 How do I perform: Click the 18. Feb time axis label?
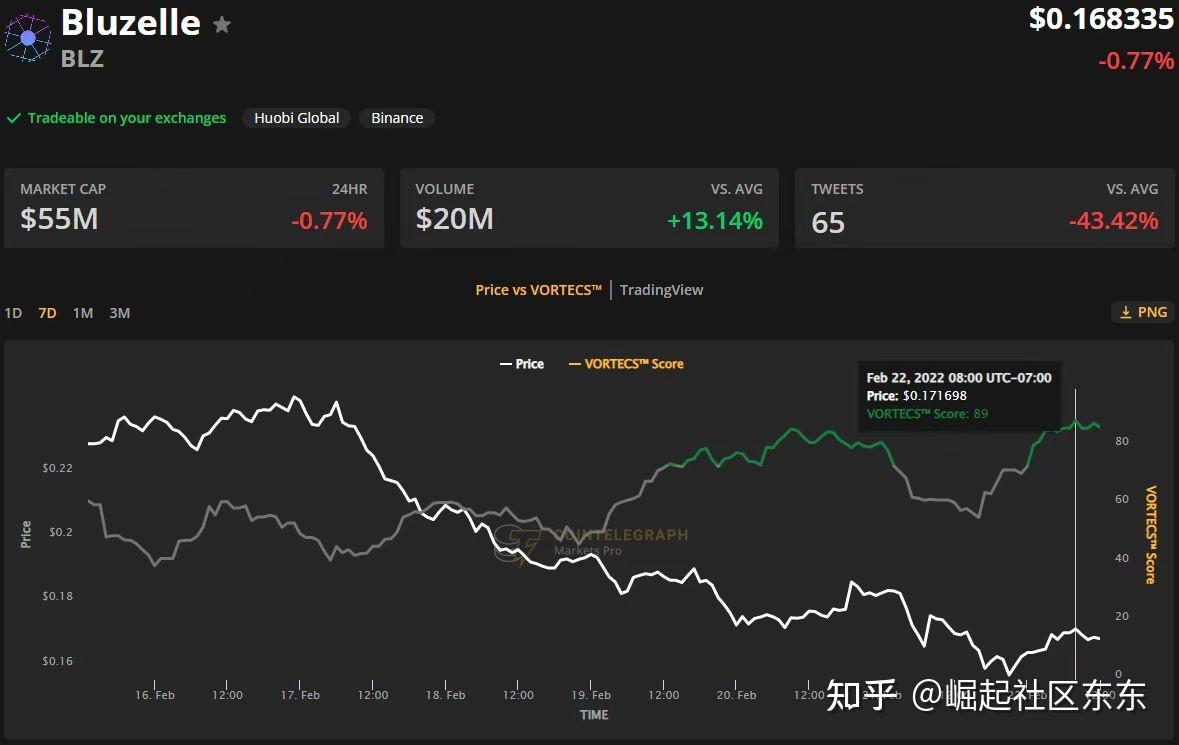click(445, 695)
